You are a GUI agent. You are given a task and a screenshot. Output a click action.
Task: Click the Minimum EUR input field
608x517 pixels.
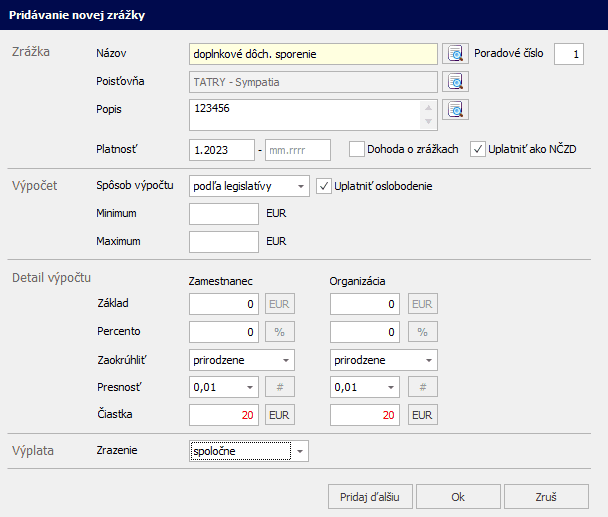click(x=224, y=214)
